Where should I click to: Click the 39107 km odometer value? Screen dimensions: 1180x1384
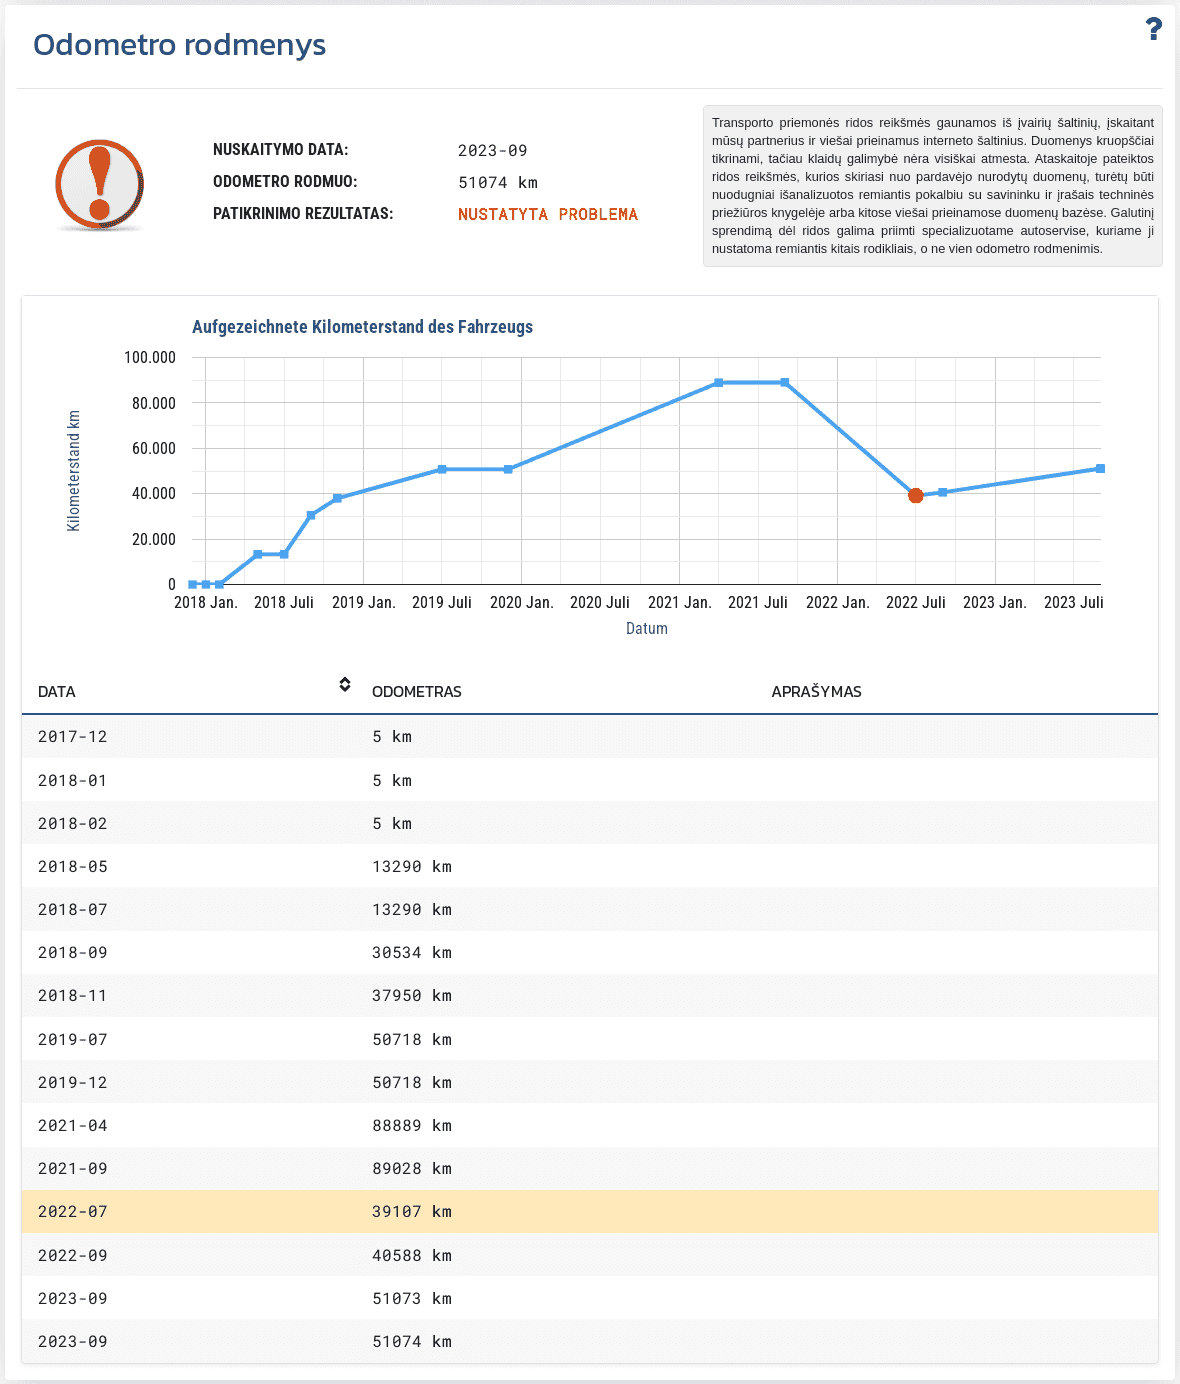(412, 1212)
